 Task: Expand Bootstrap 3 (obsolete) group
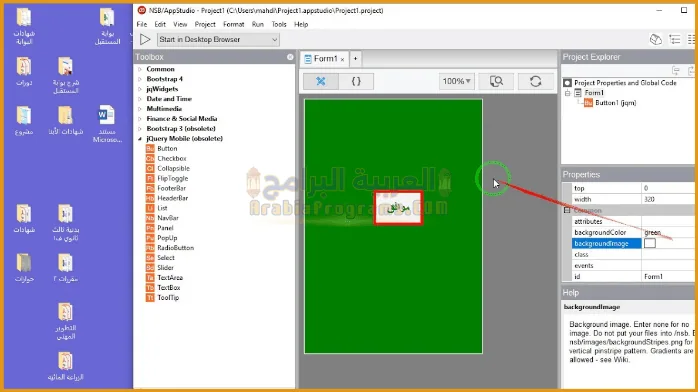[140, 129]
